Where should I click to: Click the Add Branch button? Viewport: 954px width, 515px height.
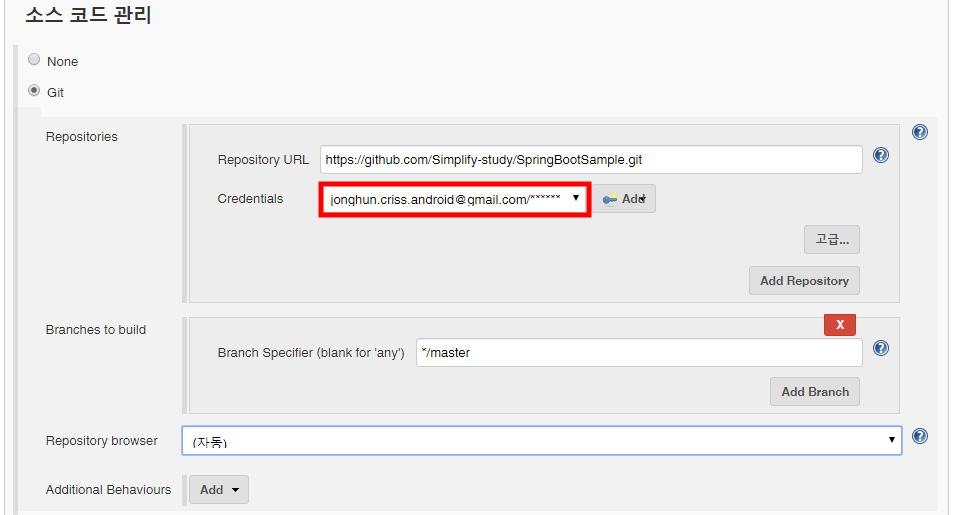point(815,391)
